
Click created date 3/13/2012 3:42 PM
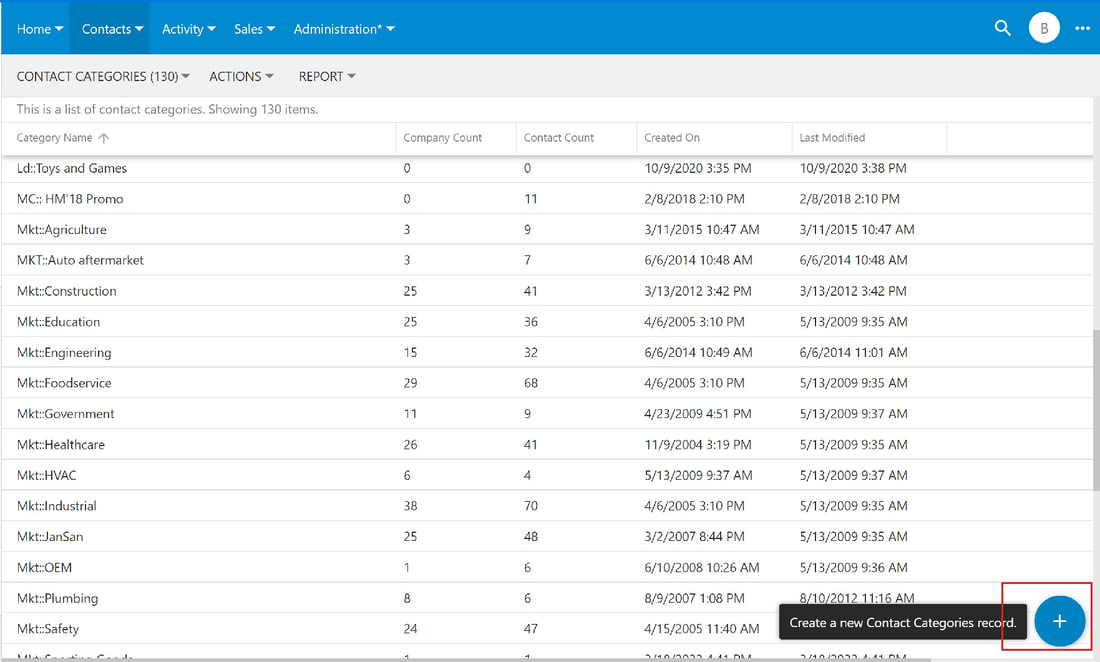click(698, 291)
